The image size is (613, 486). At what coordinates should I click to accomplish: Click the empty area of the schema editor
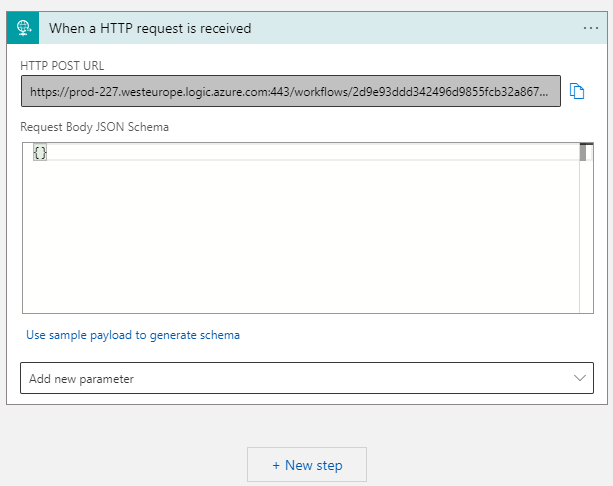tap(300, 240)
